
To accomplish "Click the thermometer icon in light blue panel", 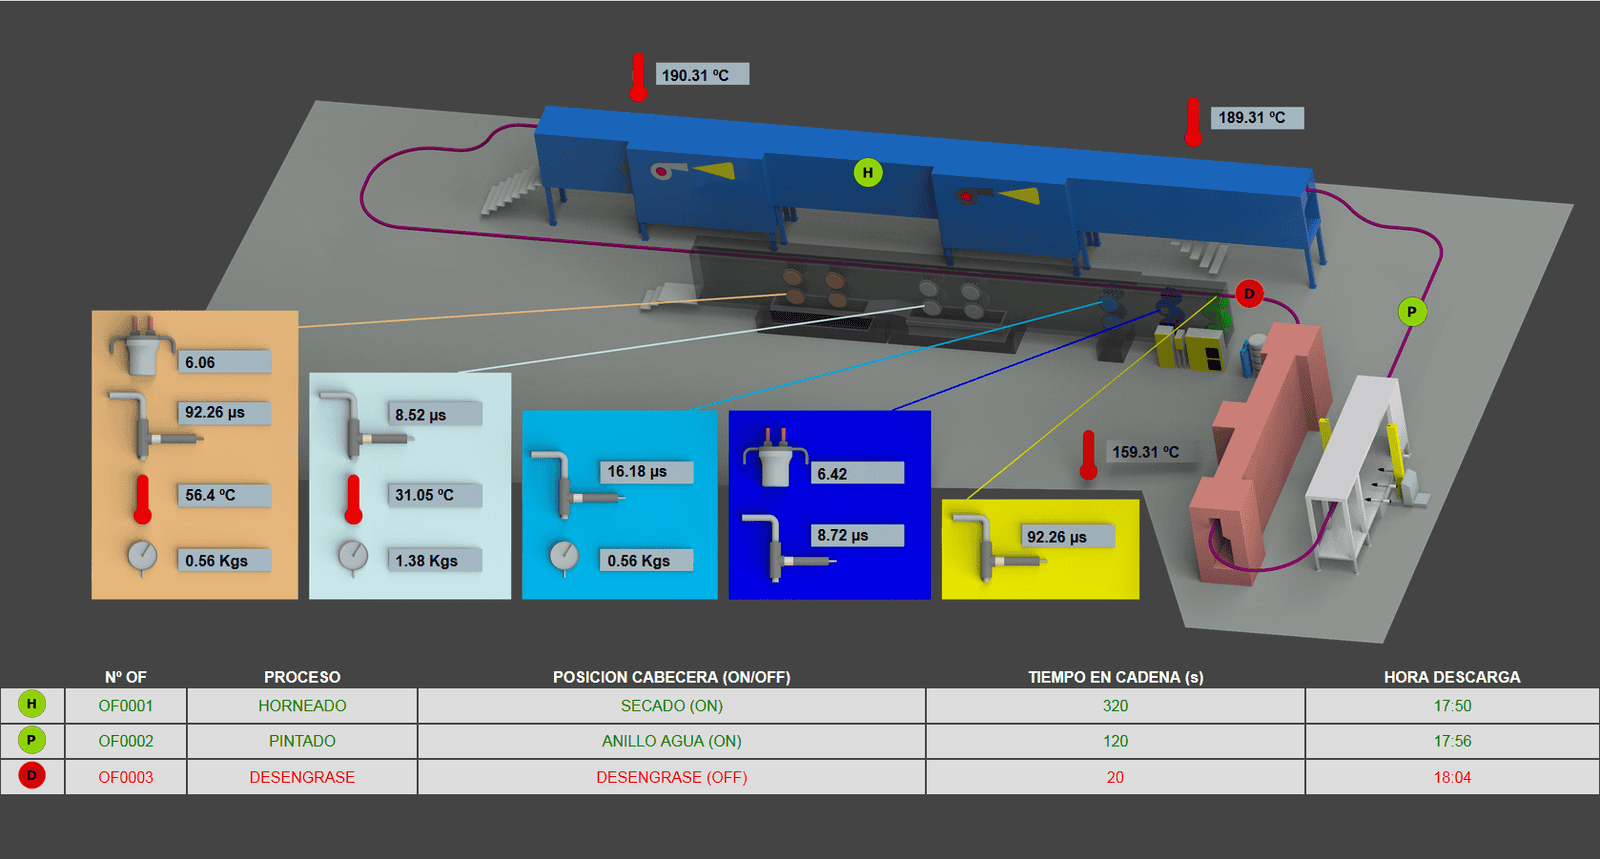I will [353, 499].
